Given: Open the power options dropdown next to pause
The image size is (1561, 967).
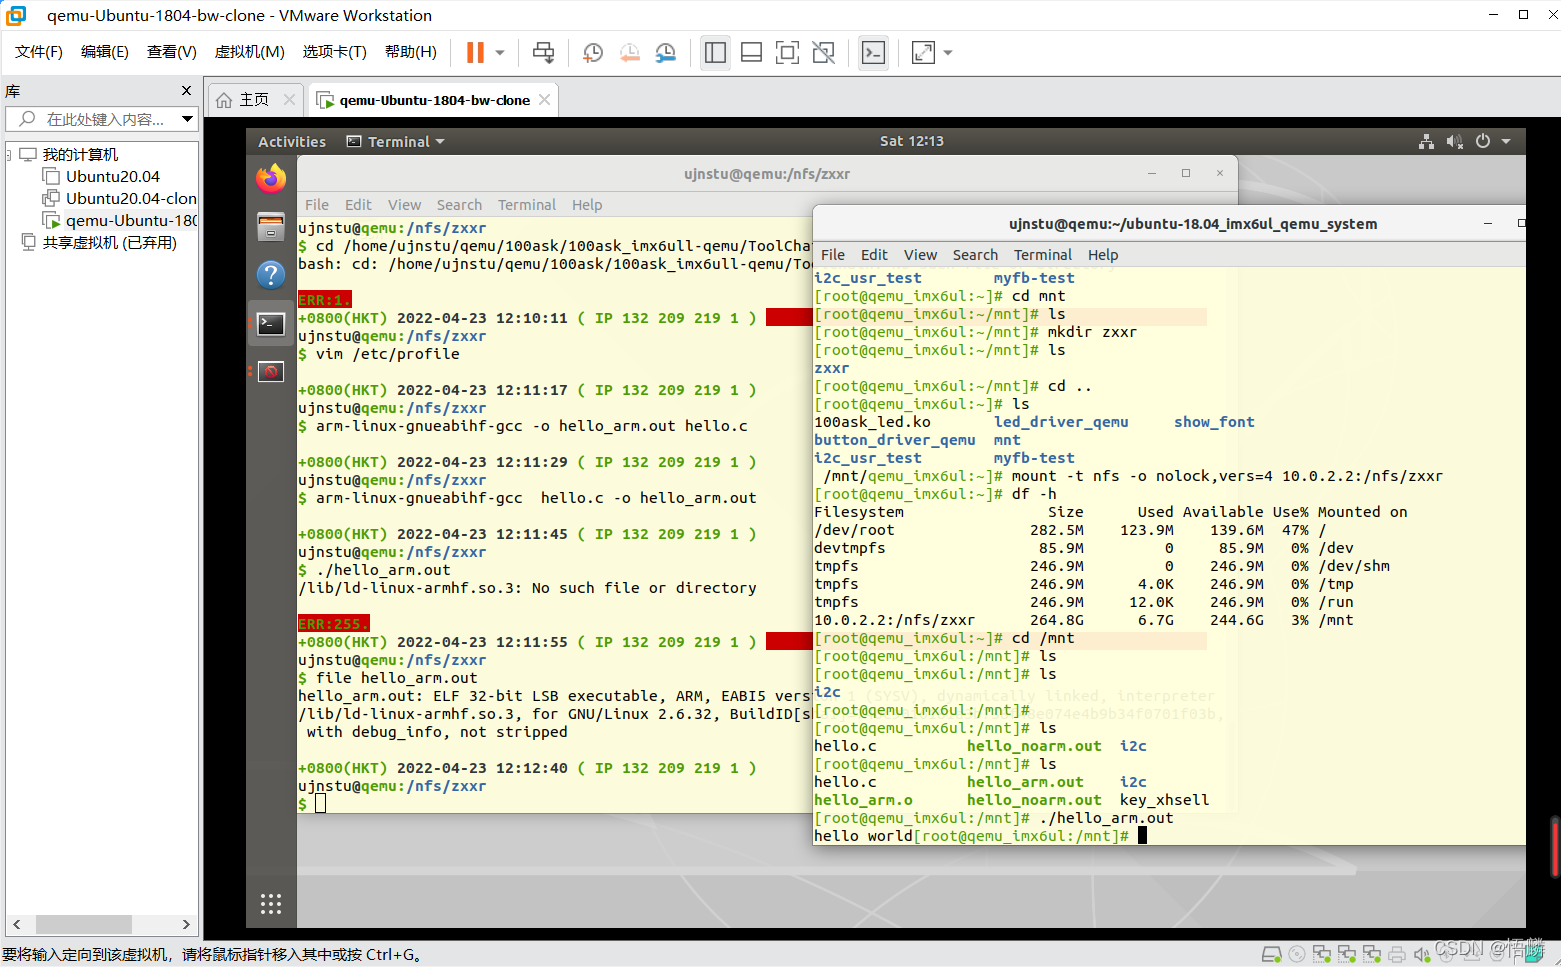Looking at the screenshot, I should pyautogui.click(x=500, y=52).
